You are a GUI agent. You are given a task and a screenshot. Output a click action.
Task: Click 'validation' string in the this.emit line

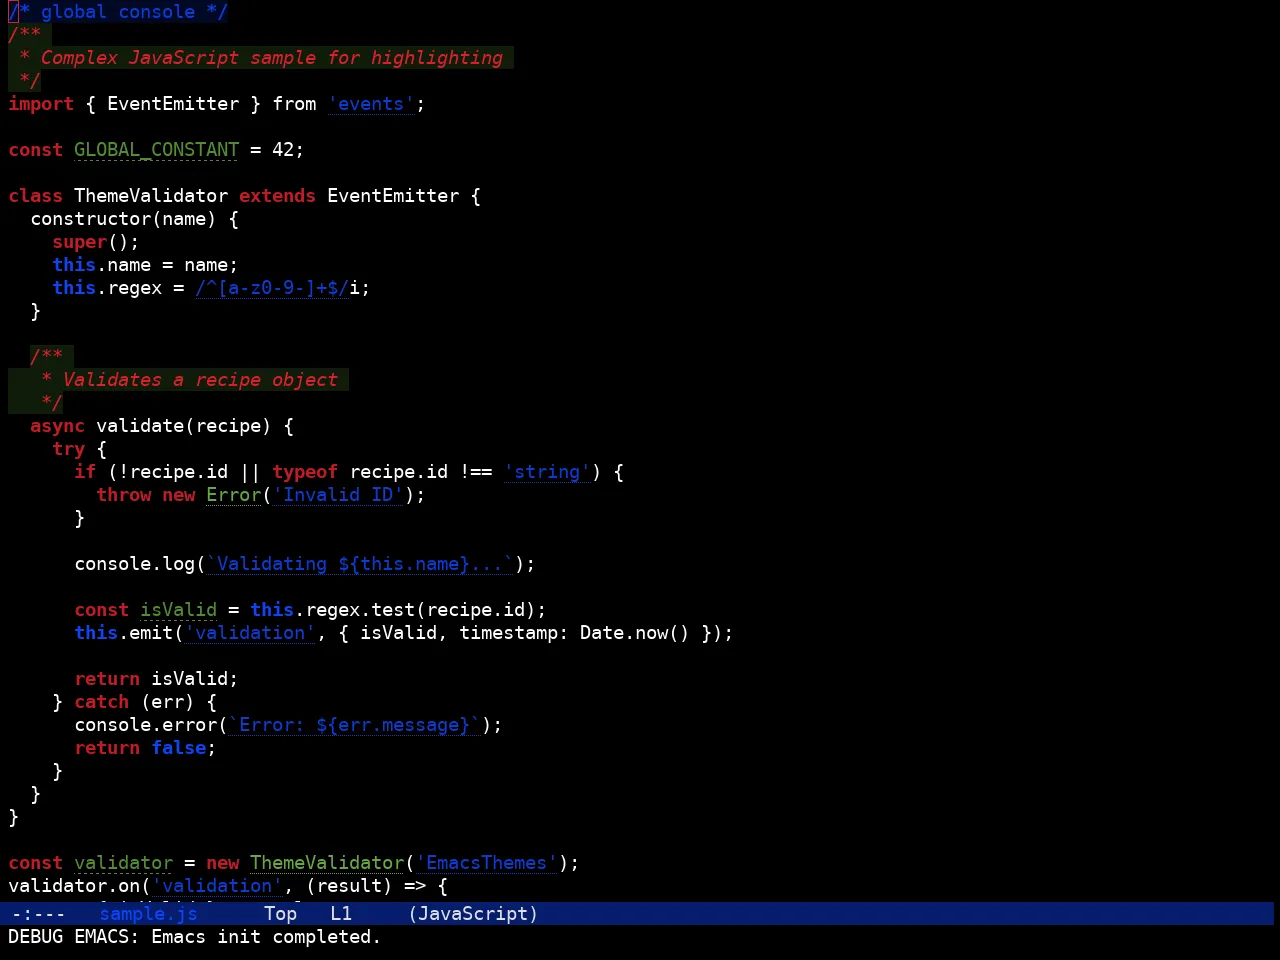tap(250, 633)
